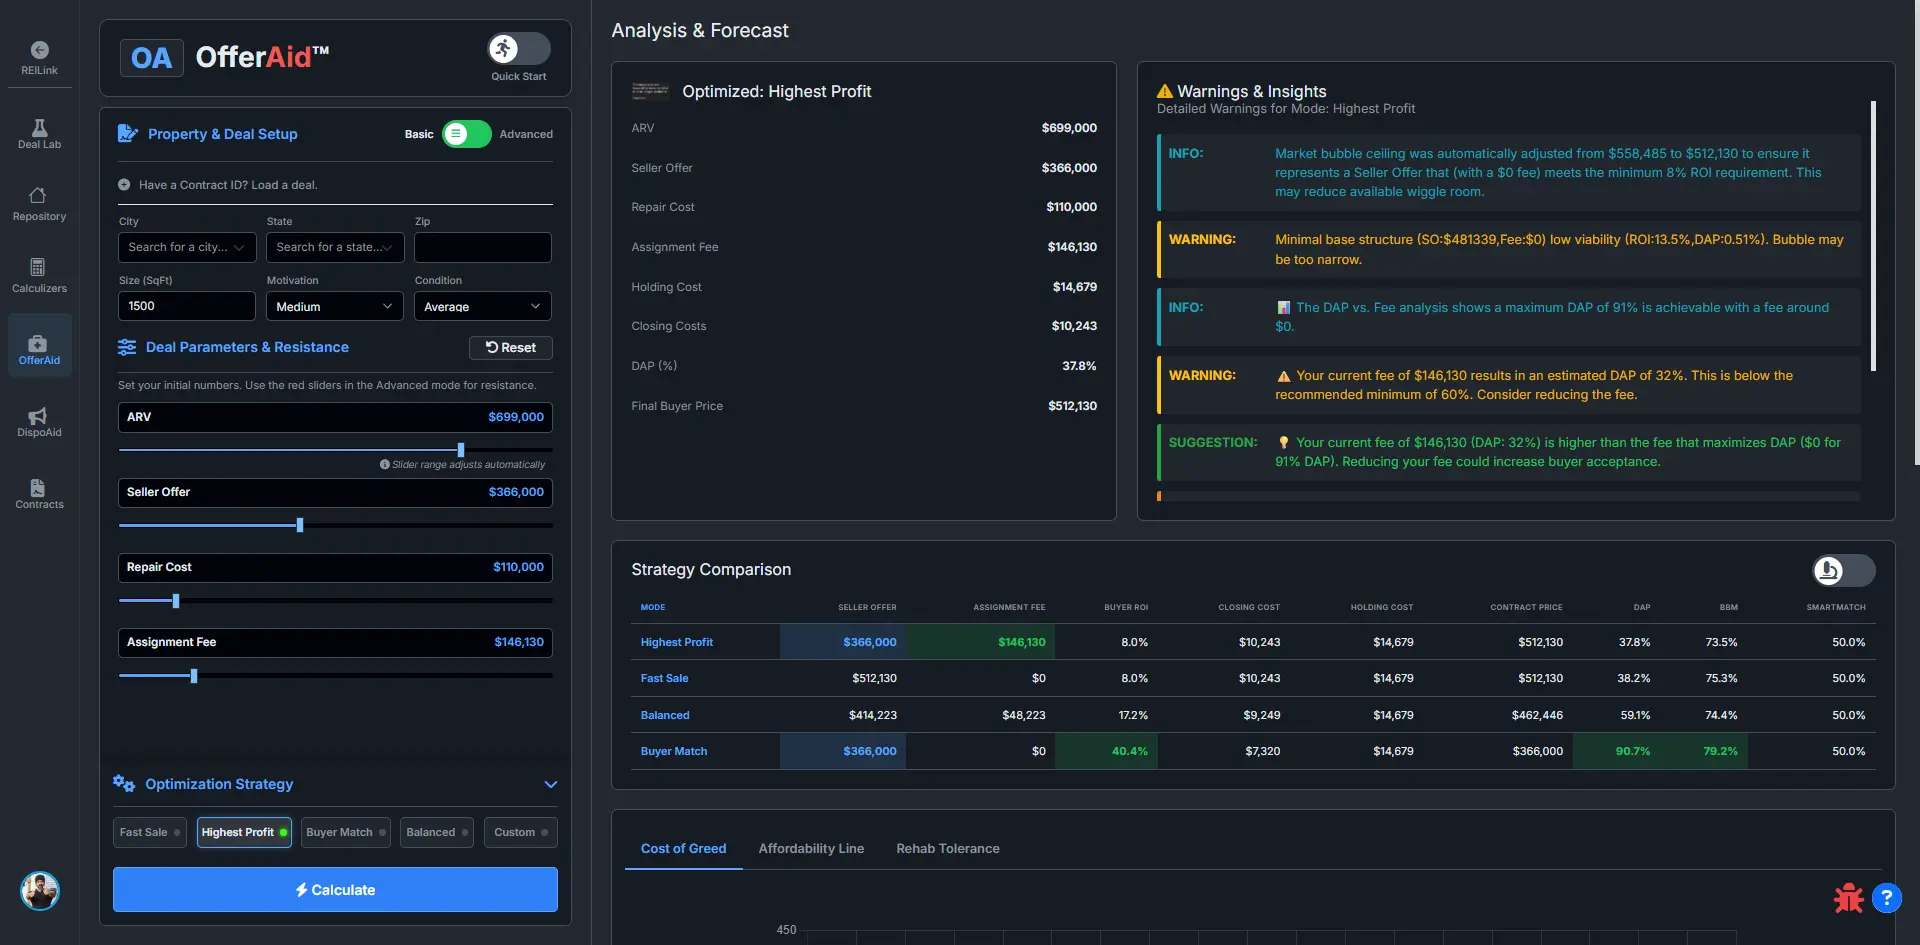Click the warning icon in the current fee warning
This screenshot has width=1920, height=945.
pos(1283,376)
